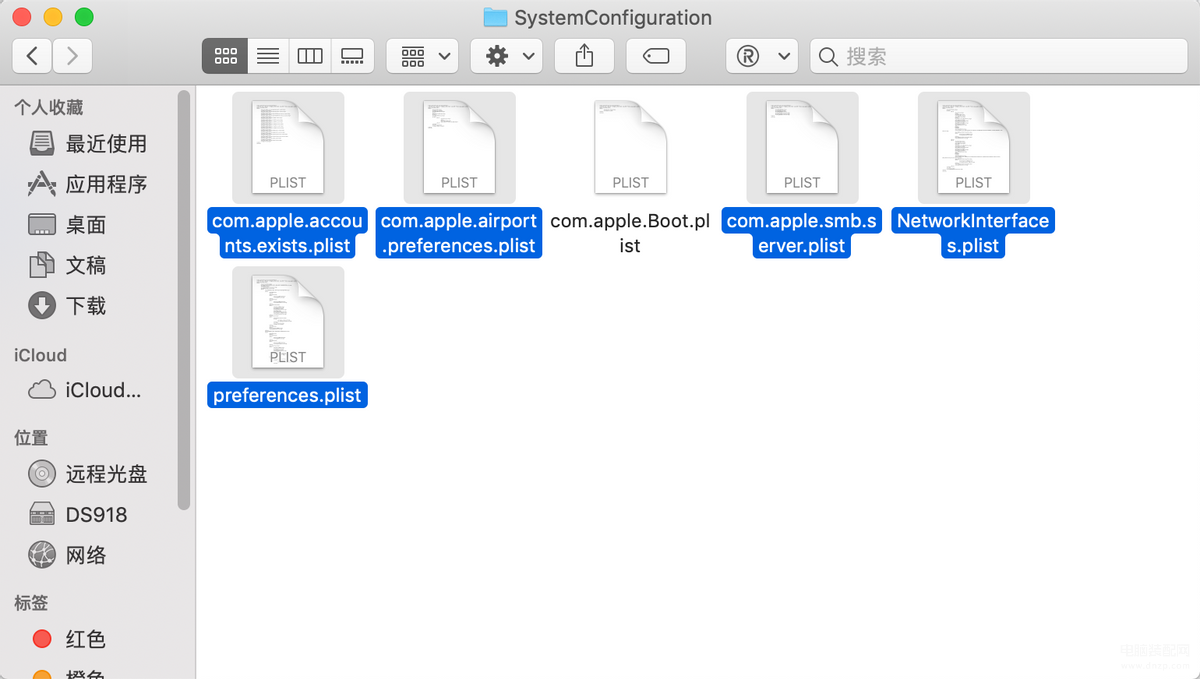Click the Share toolbar button
The image size is (1200, 679).
coord(584,56)
